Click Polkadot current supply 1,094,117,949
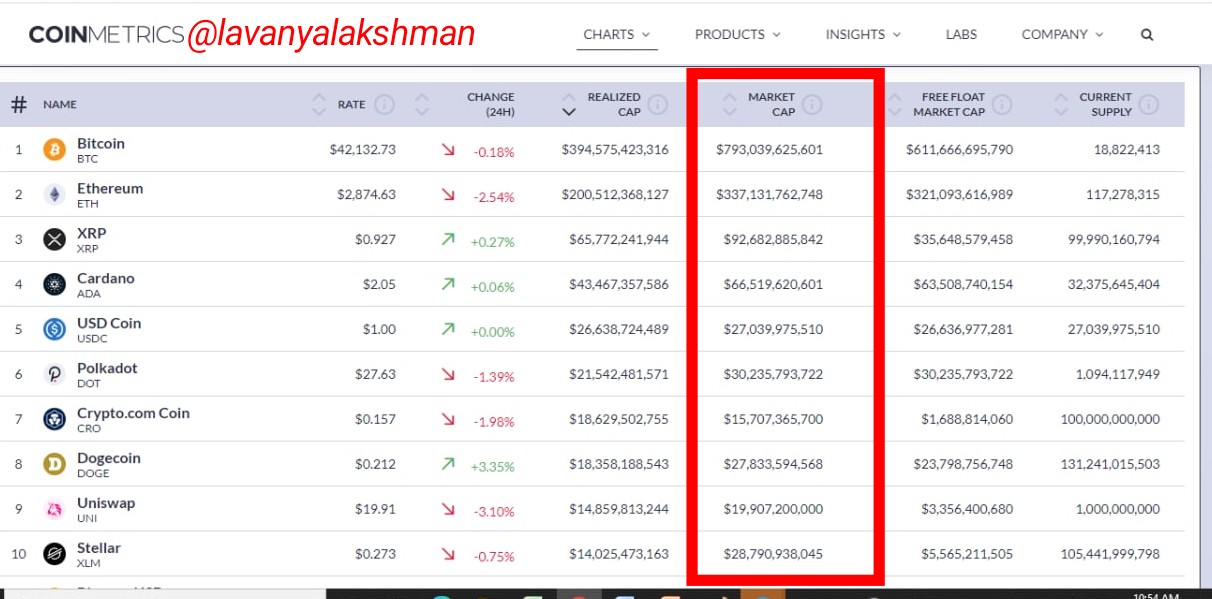The image size is (1212, 599). [x=1115, y=375]
